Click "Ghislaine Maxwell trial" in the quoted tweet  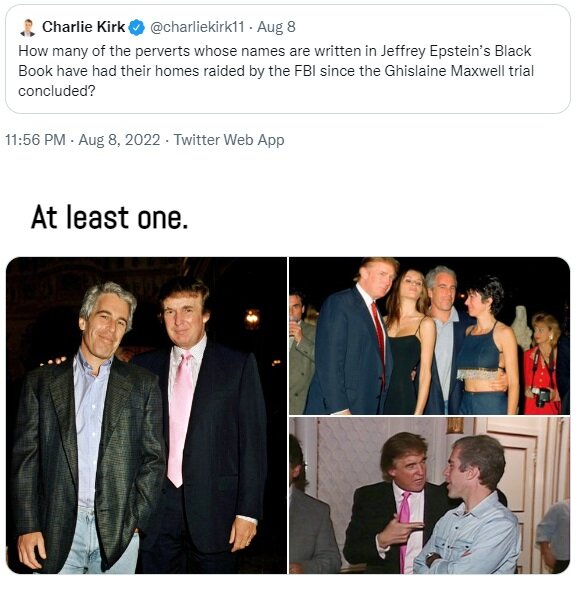459,71
